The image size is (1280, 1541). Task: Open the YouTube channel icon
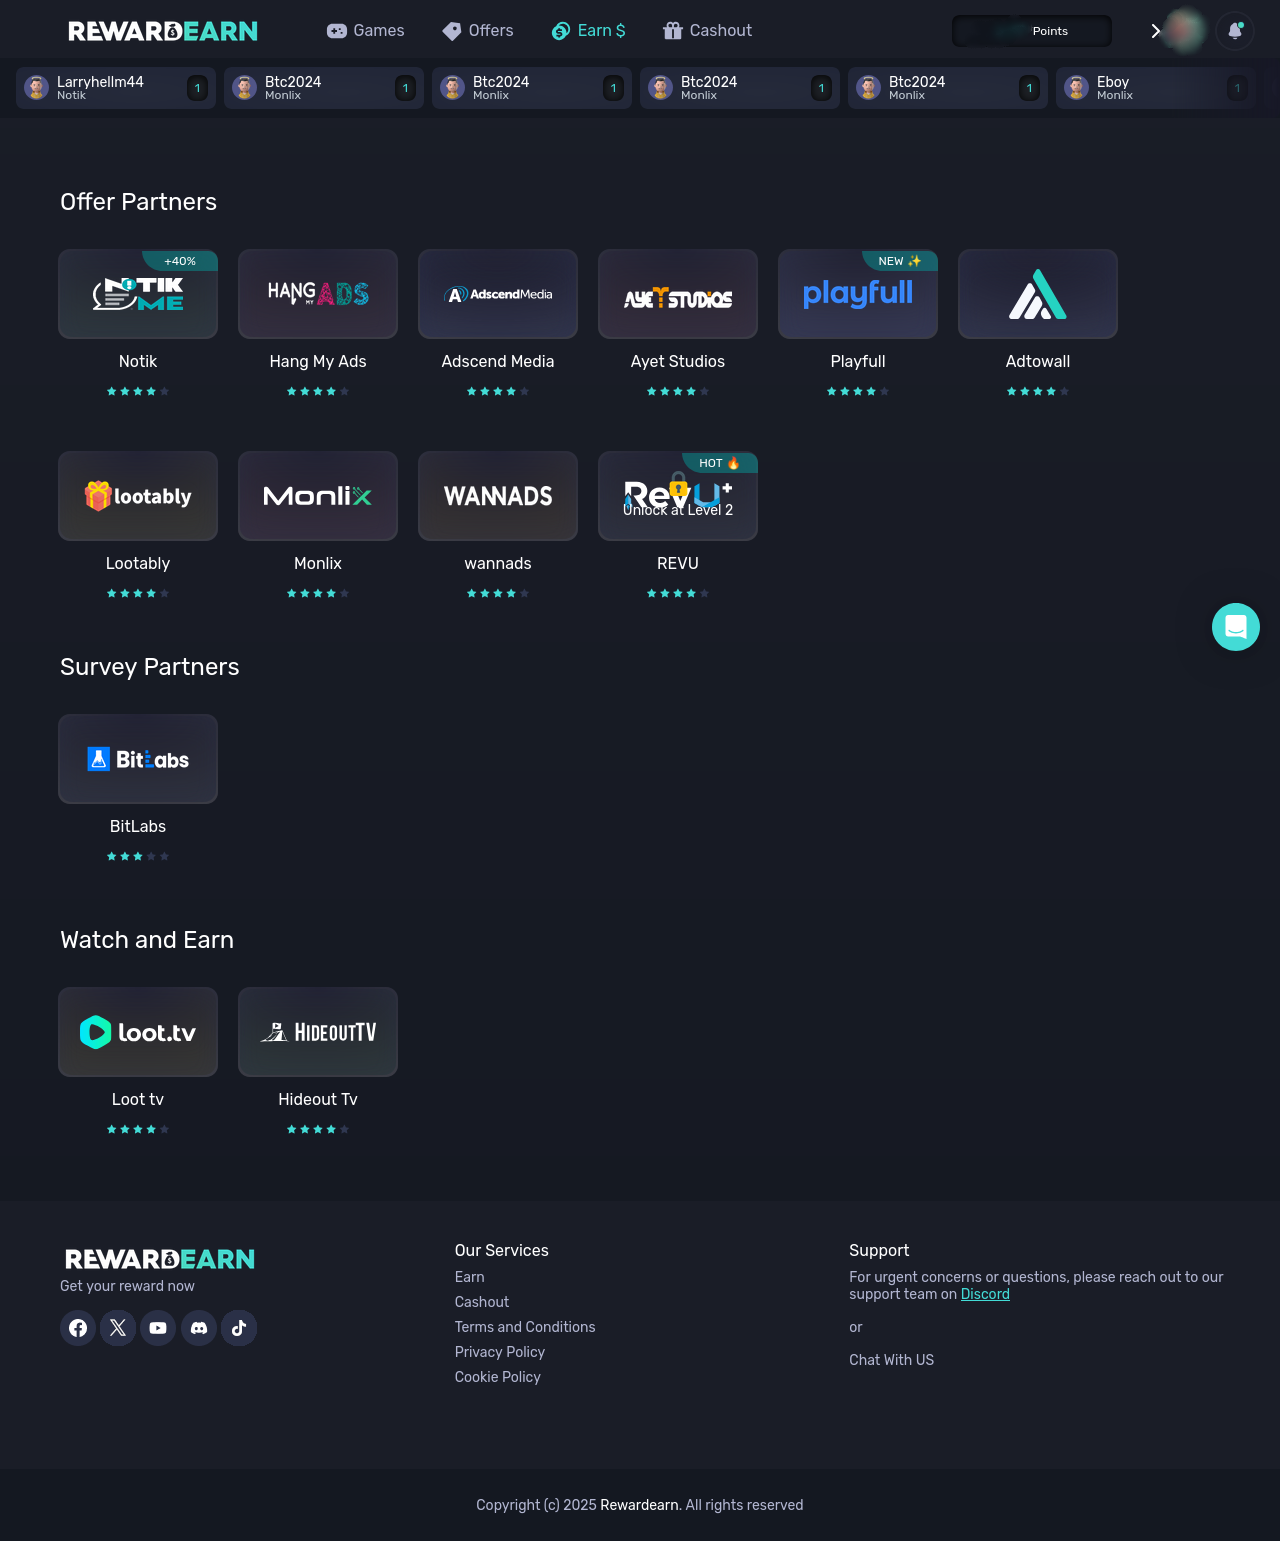tap(158, 1328)
